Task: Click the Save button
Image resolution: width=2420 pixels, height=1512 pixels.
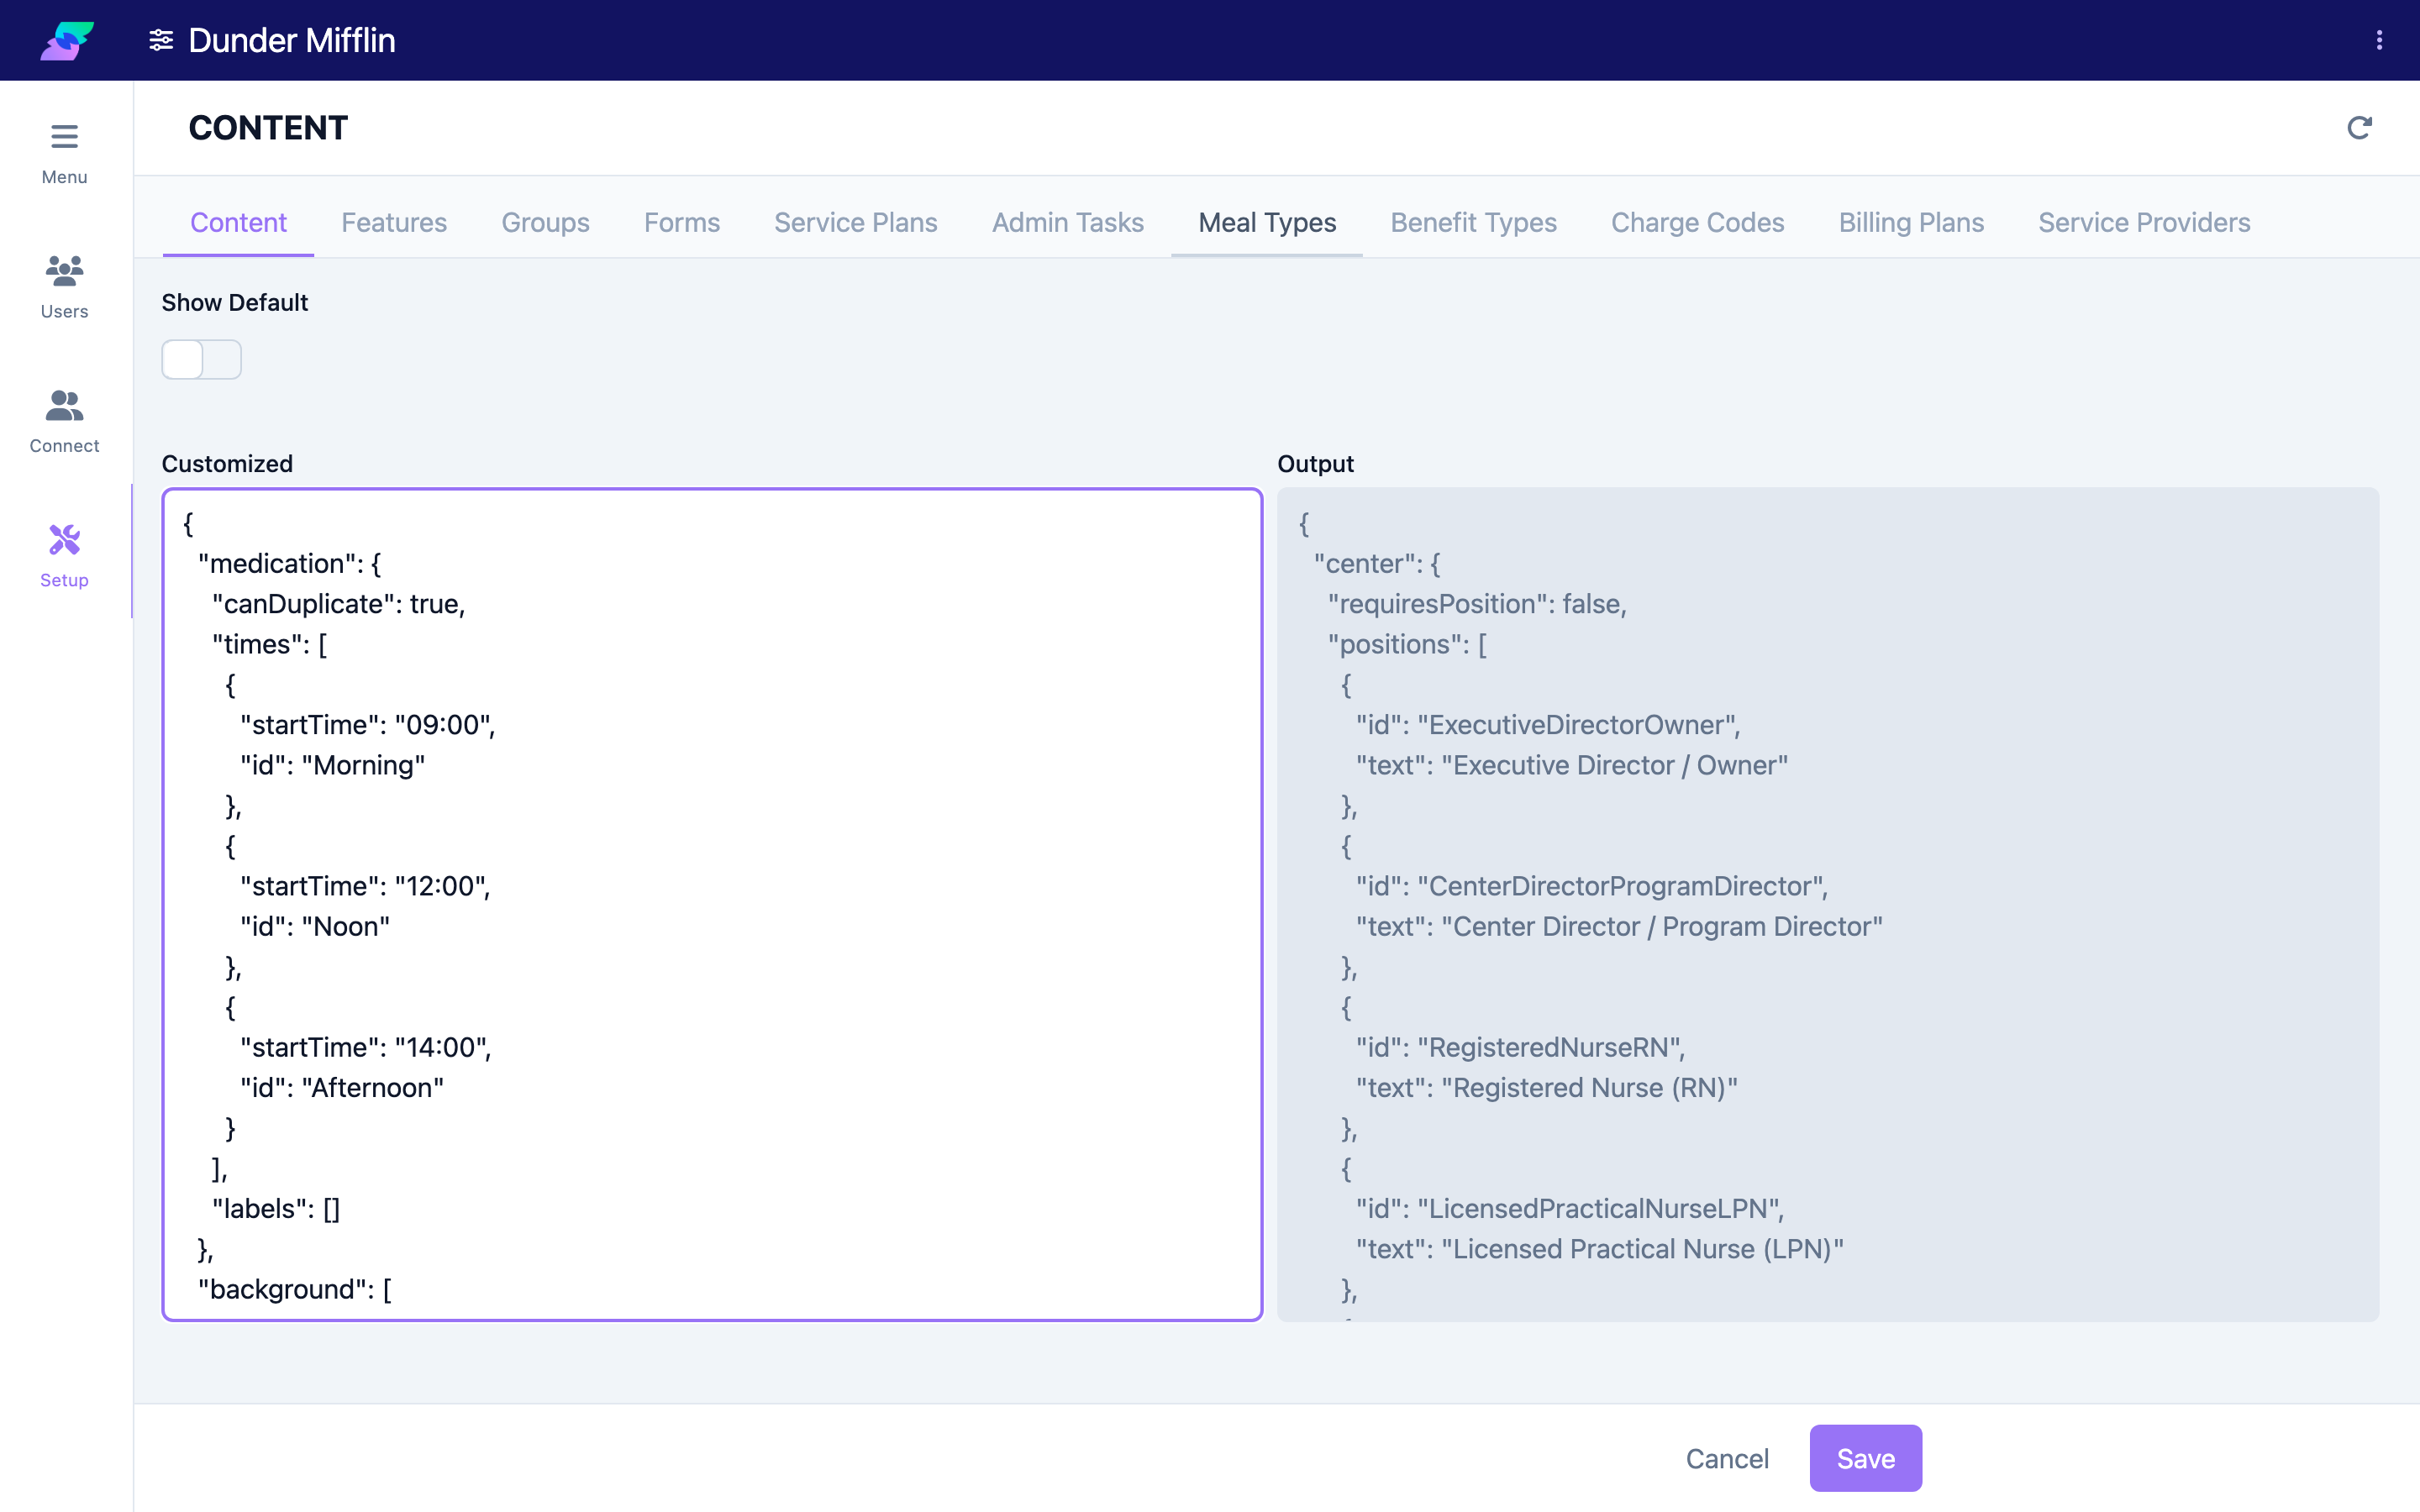Action: coord(1865,1458)
